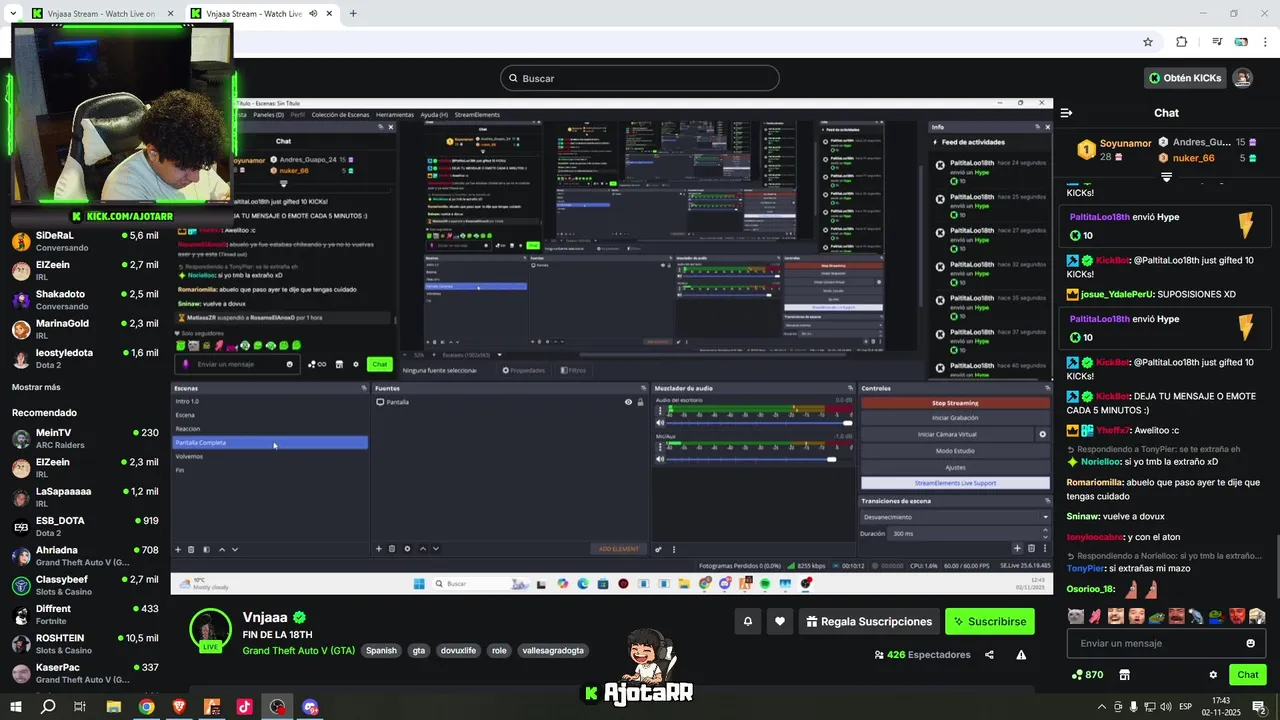Expand the chat leaderboard chevron

click(1166, 177)
